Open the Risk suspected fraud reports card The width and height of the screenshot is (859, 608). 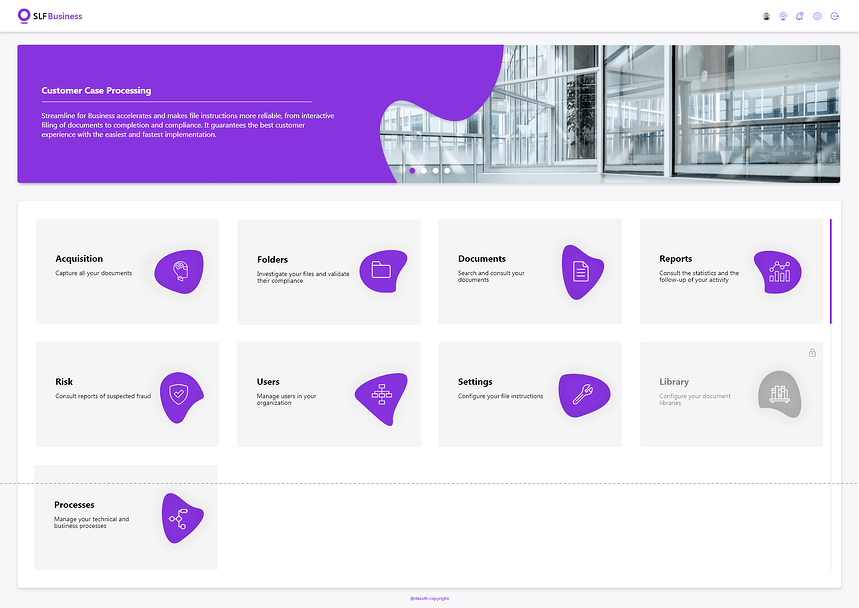(127, 393)
